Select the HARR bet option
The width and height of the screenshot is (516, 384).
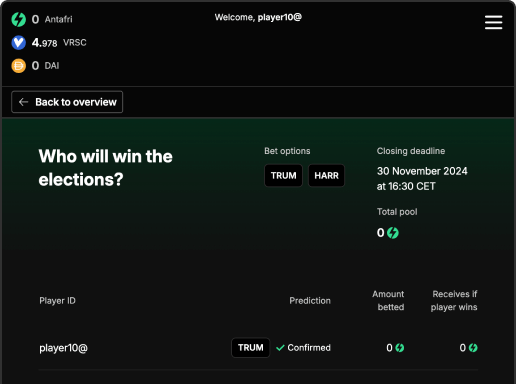click(x=326, y=175)
